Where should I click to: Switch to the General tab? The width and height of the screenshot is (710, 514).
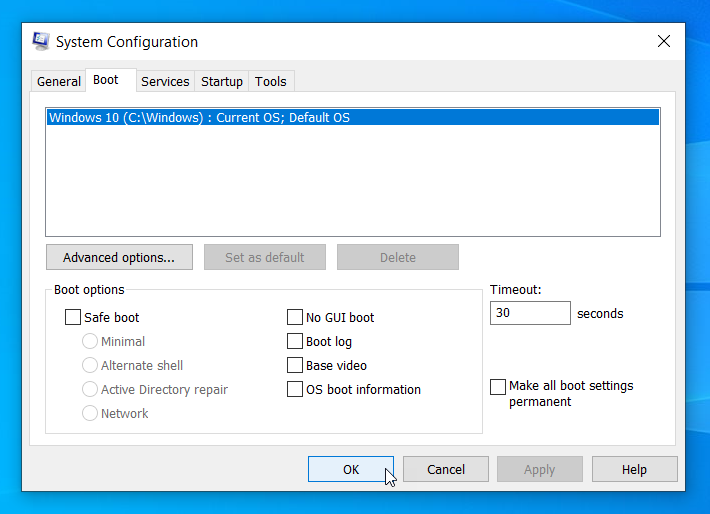(x=58, y=82)
